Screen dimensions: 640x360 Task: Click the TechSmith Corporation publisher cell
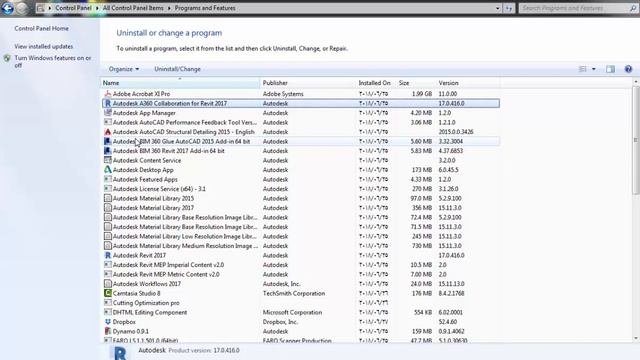coord(294,293)
